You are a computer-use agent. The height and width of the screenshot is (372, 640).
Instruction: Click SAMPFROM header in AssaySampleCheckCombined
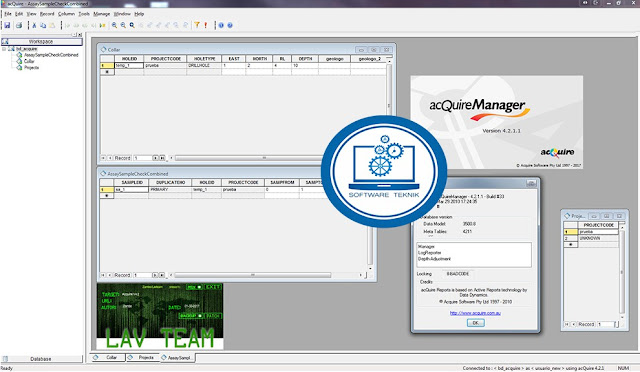coord(282,183)
